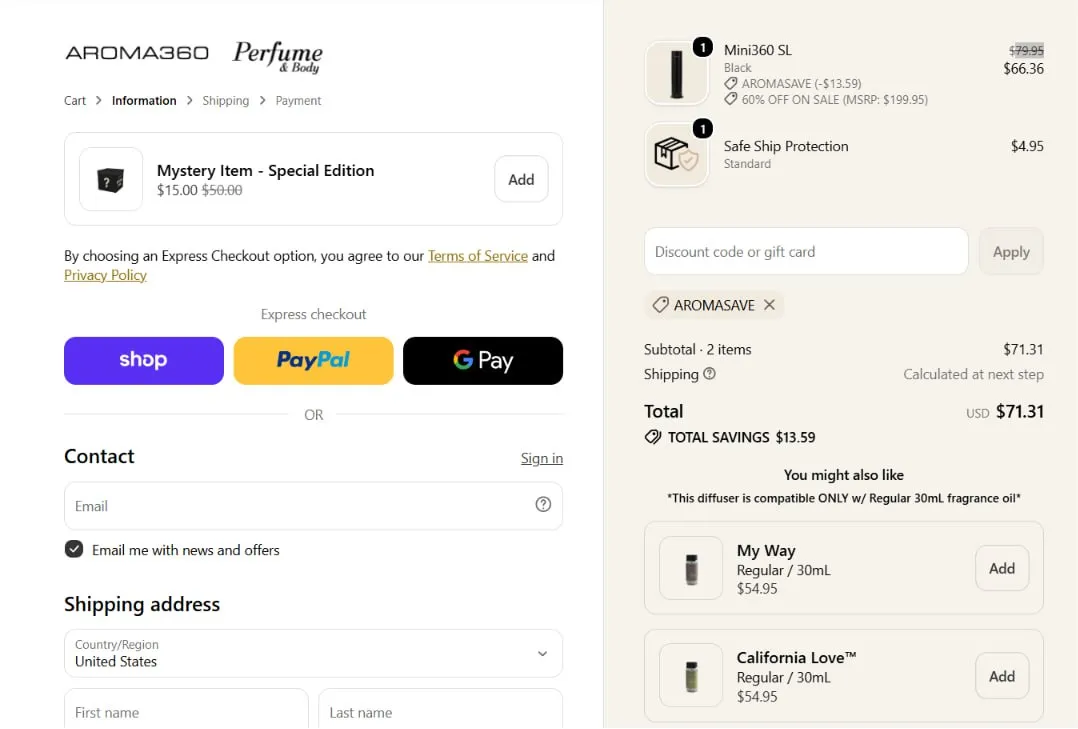Click the Safe Ship Protection package icon

pyautogui.click(x=676, y=154)
